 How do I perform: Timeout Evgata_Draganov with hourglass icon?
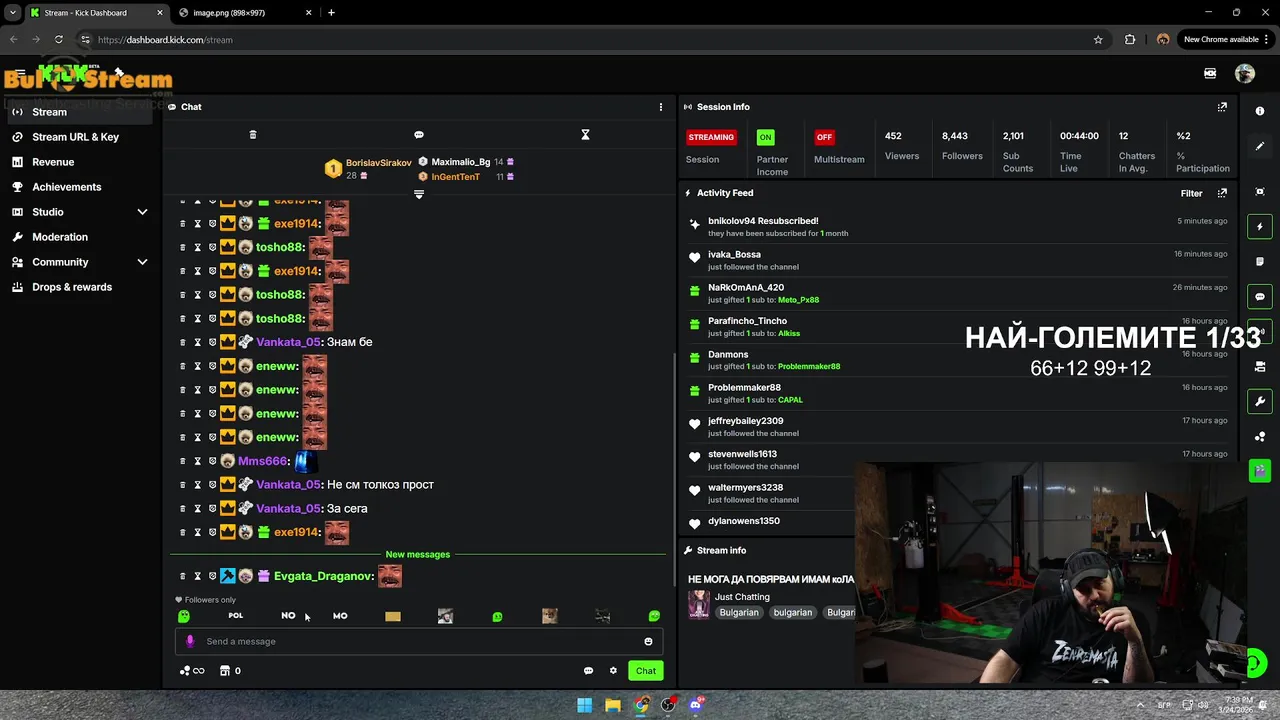(x=197, y=576)
